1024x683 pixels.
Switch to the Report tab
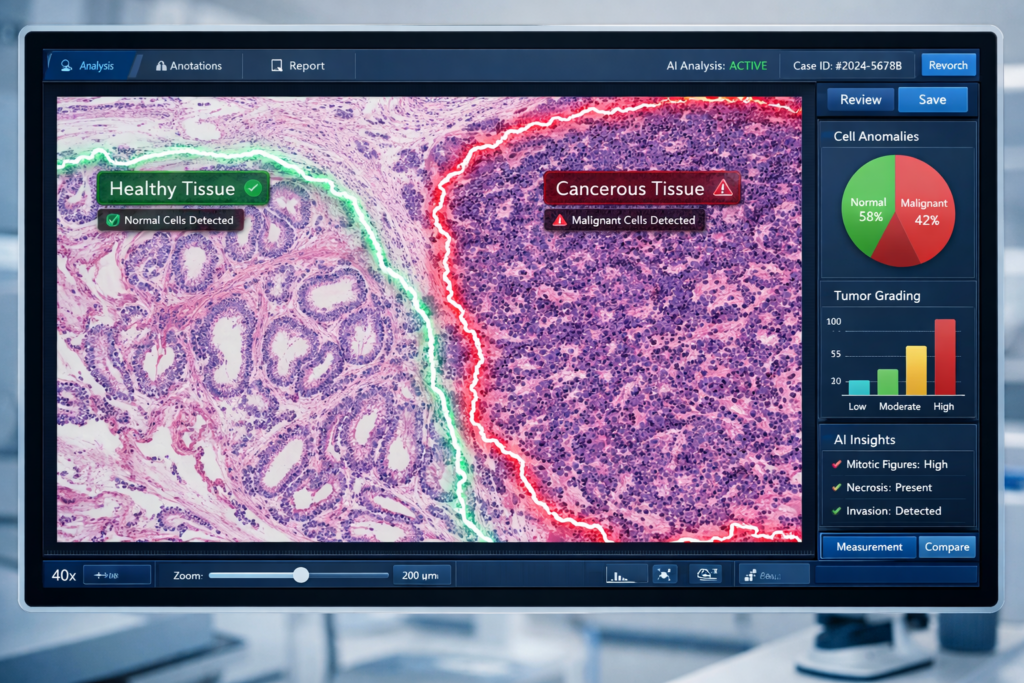tap(298, 66)
